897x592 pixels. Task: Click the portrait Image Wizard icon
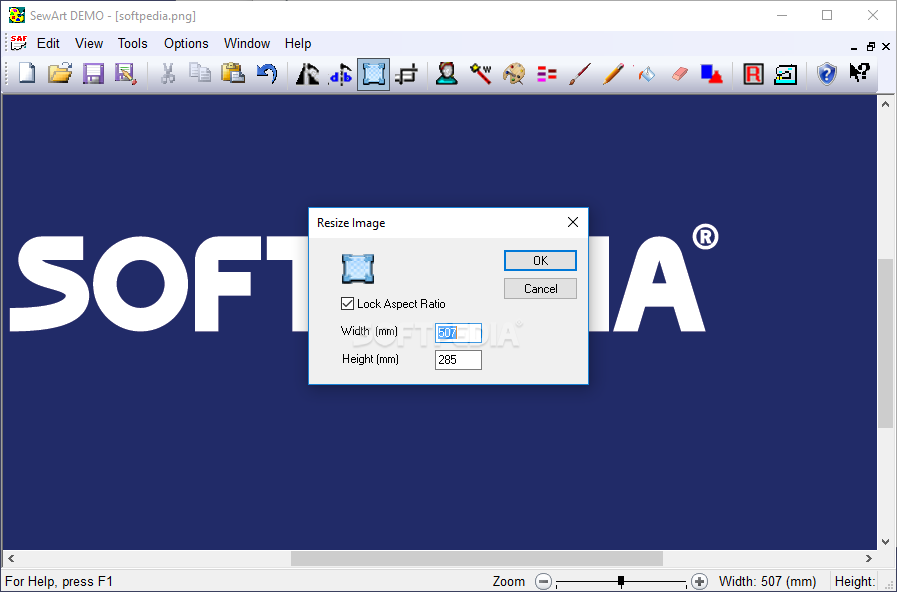(446, 74)
